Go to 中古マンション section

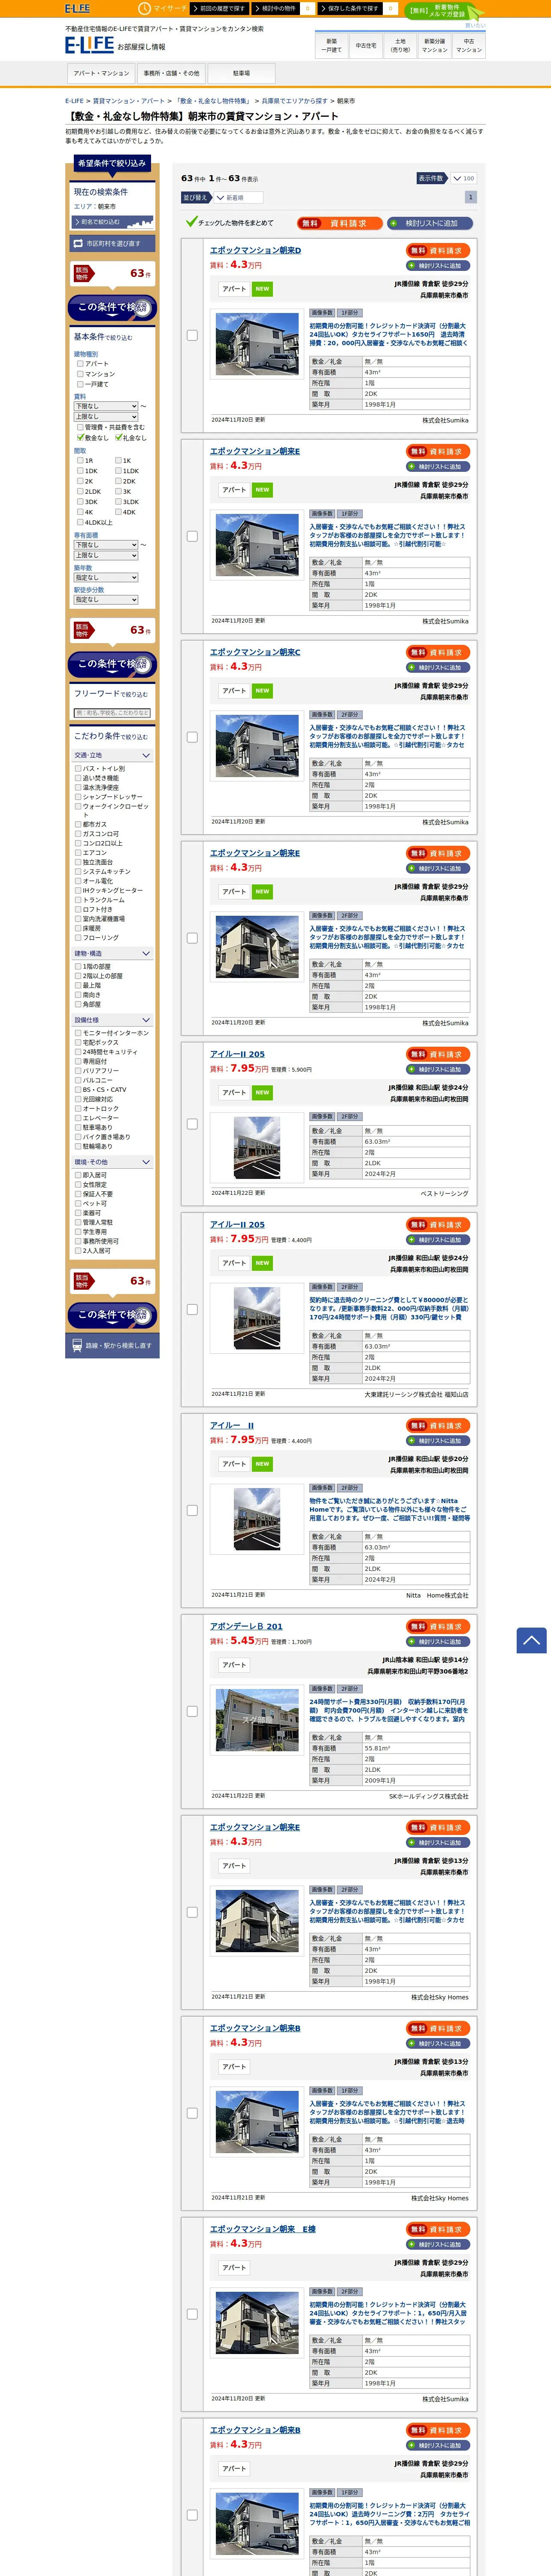click(469, 45)
